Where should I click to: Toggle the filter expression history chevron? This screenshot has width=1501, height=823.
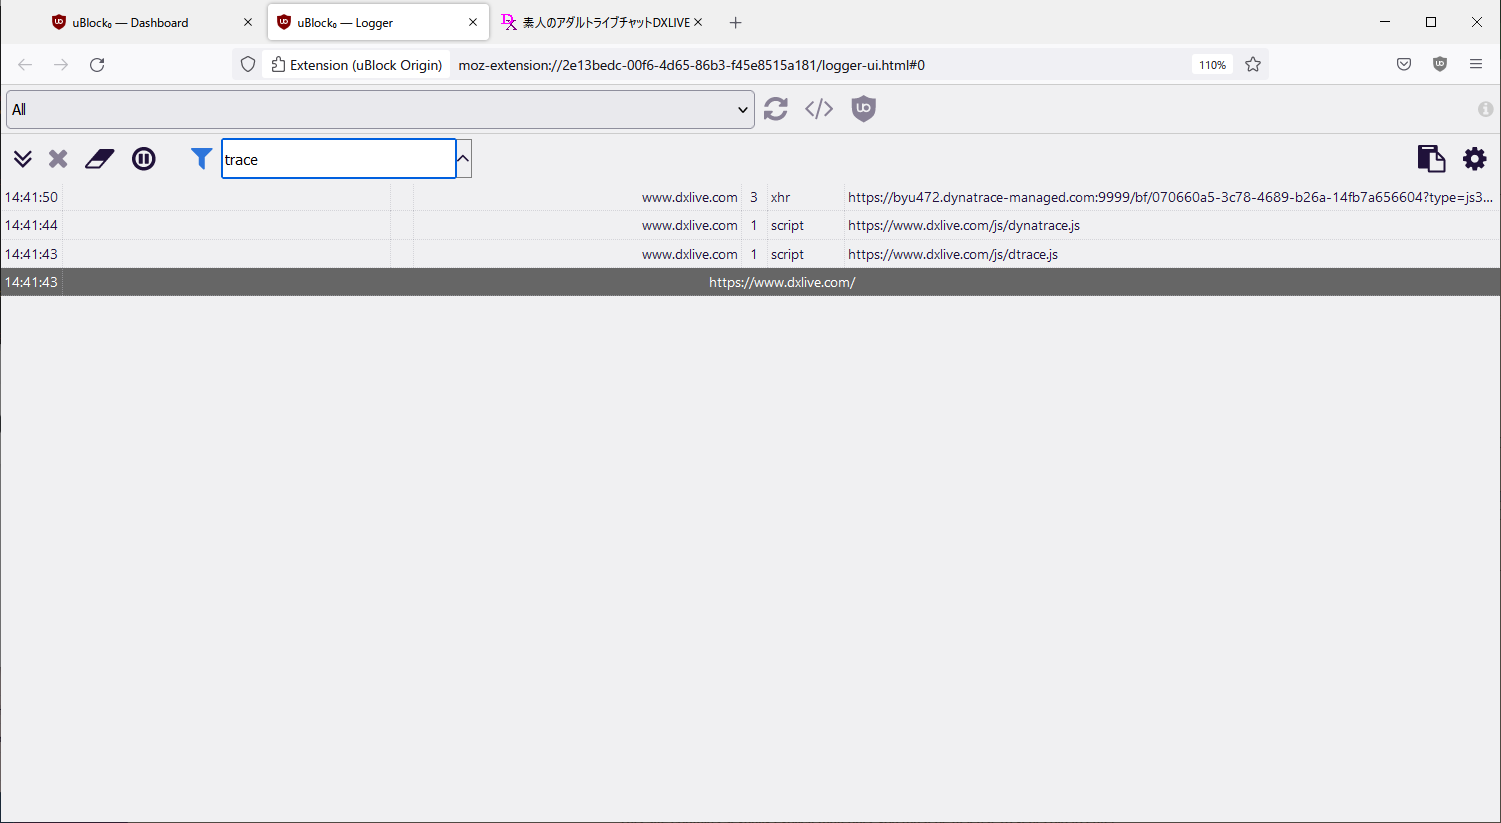(x=462, y=158)
